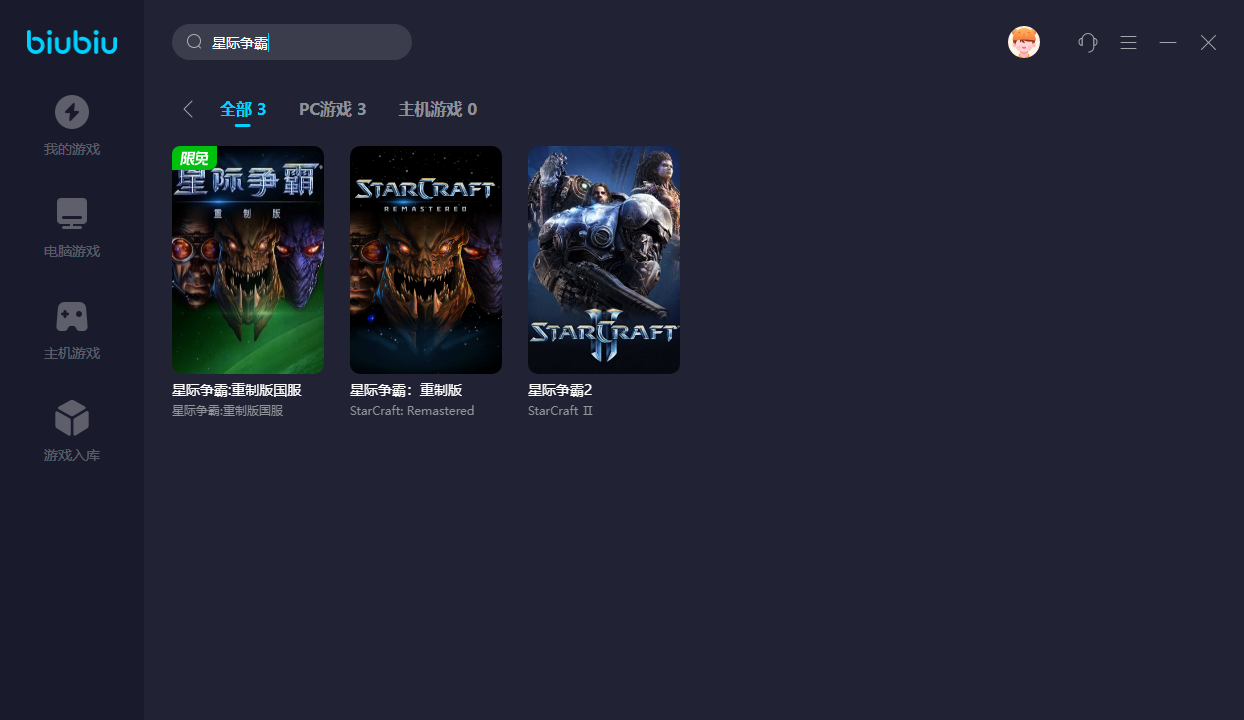The width and height of the screenshot is (1244, 720).
Task: Click the 星际争霸2 title link
Action: pos(560,390)
